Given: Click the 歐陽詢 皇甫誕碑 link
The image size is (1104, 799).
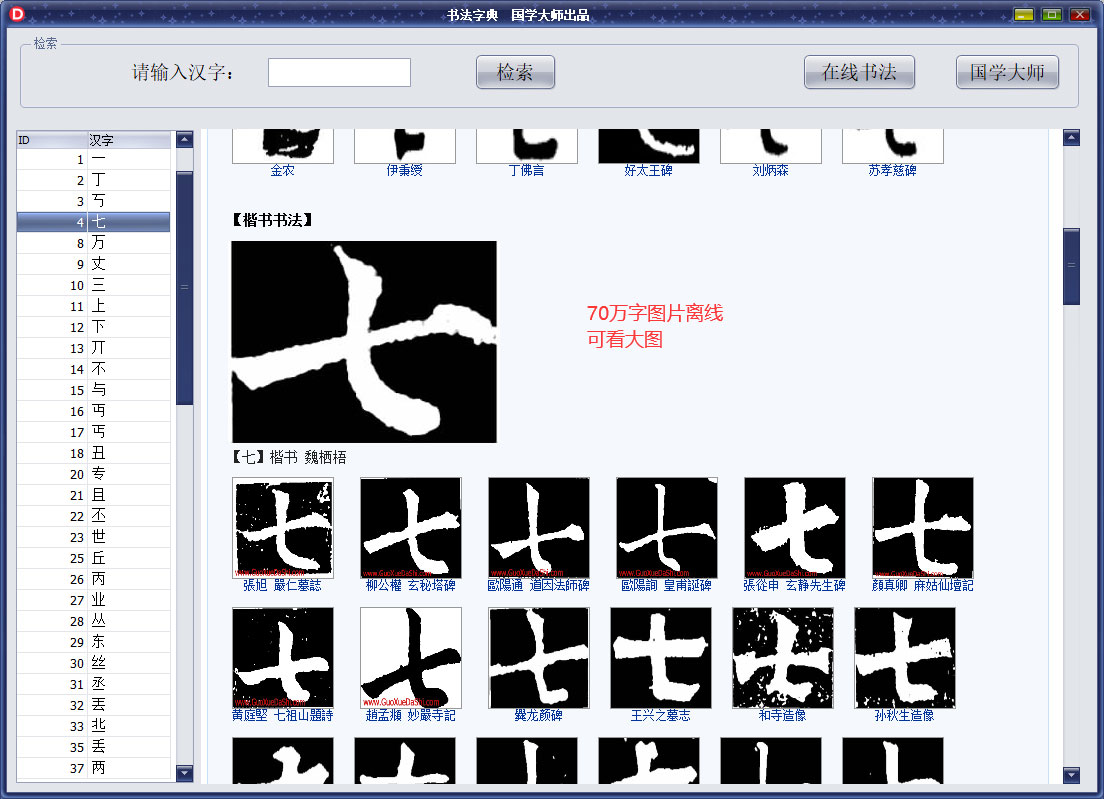Looking at the screenshot, I should click(x=666, y=586).
